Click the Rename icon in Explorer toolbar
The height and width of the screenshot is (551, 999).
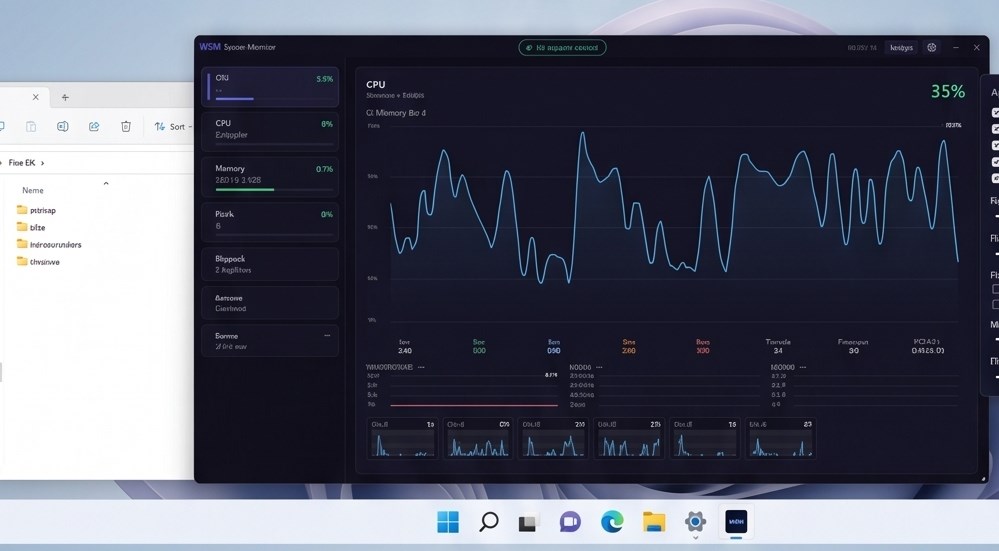tap(62, 126)
